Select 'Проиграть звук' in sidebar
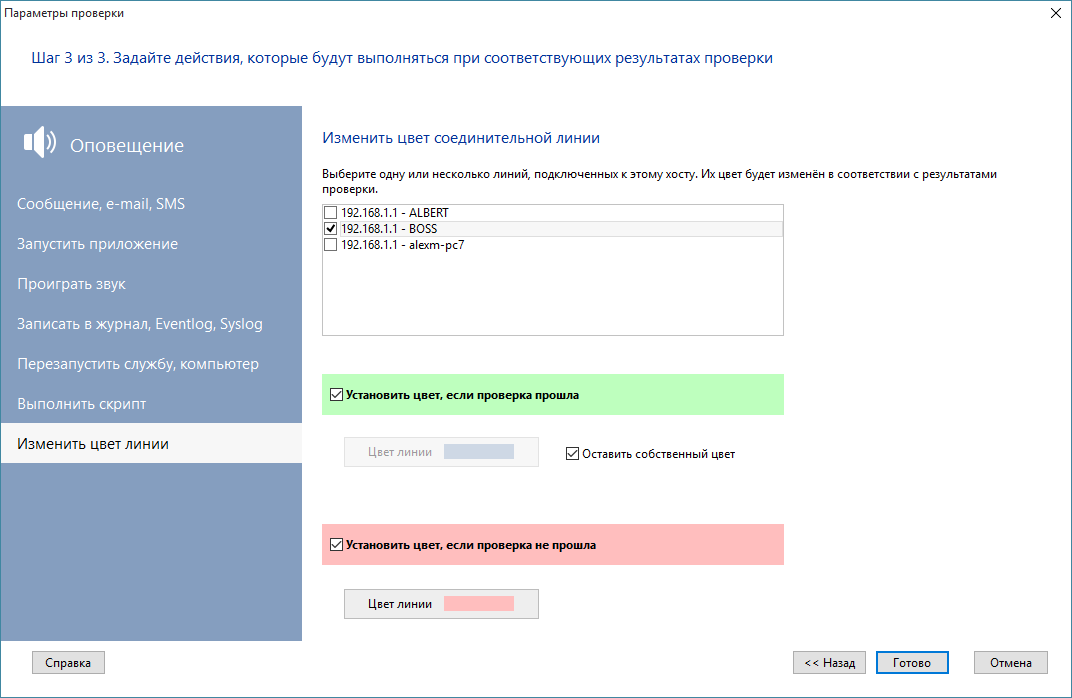The height and width of the screenshot is (698, 1072). point(71,284)
